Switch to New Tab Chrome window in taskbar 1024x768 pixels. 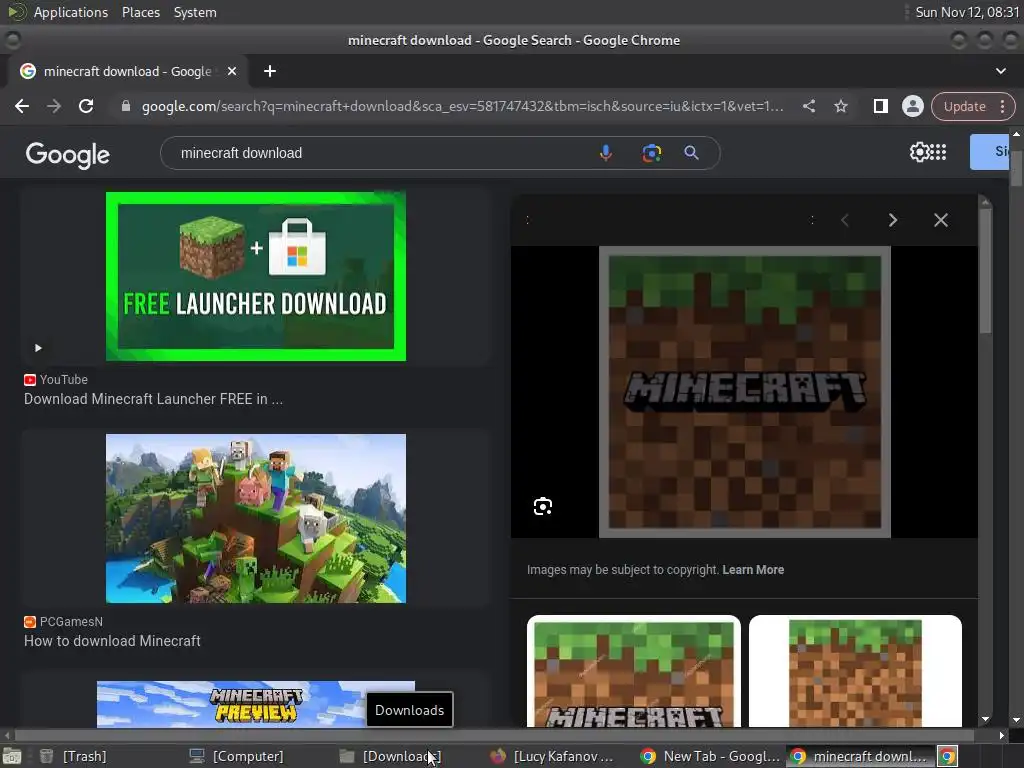point(711,756)
